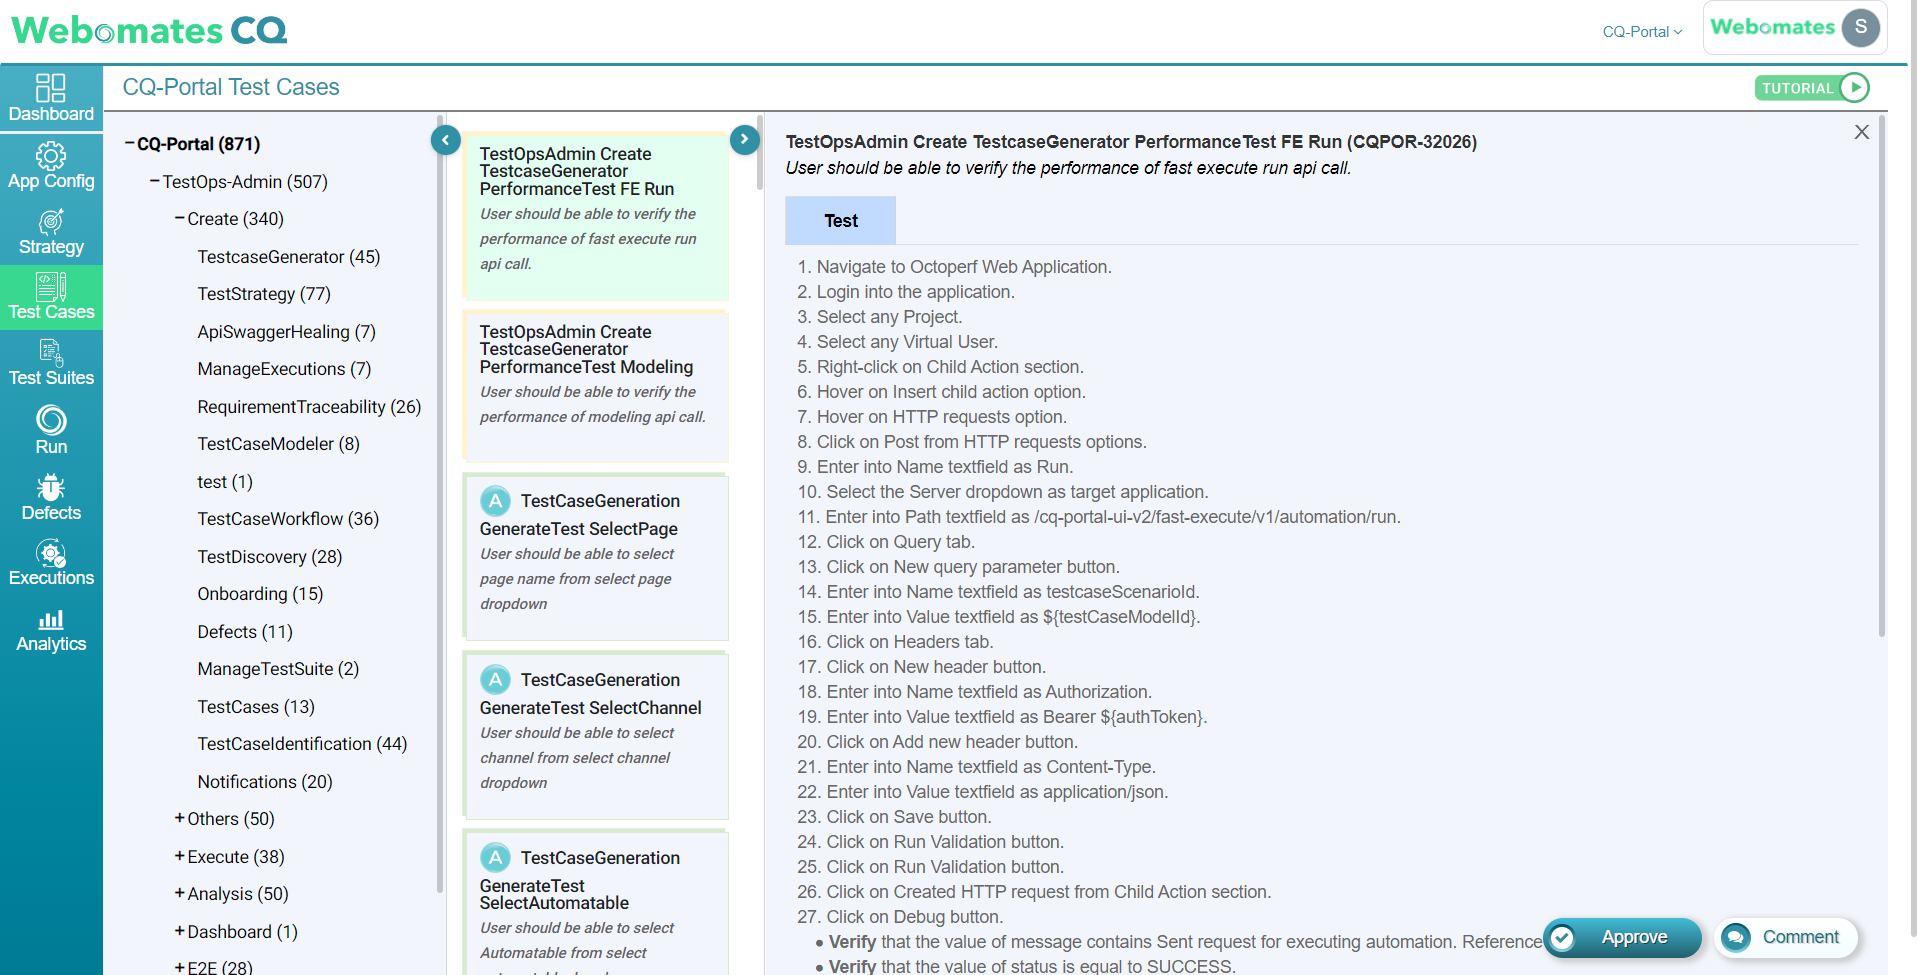This screenshot has width=1918, height=975.
Task: Click the A badge on GenerateTest SelectChannel card
Action: 495,680
